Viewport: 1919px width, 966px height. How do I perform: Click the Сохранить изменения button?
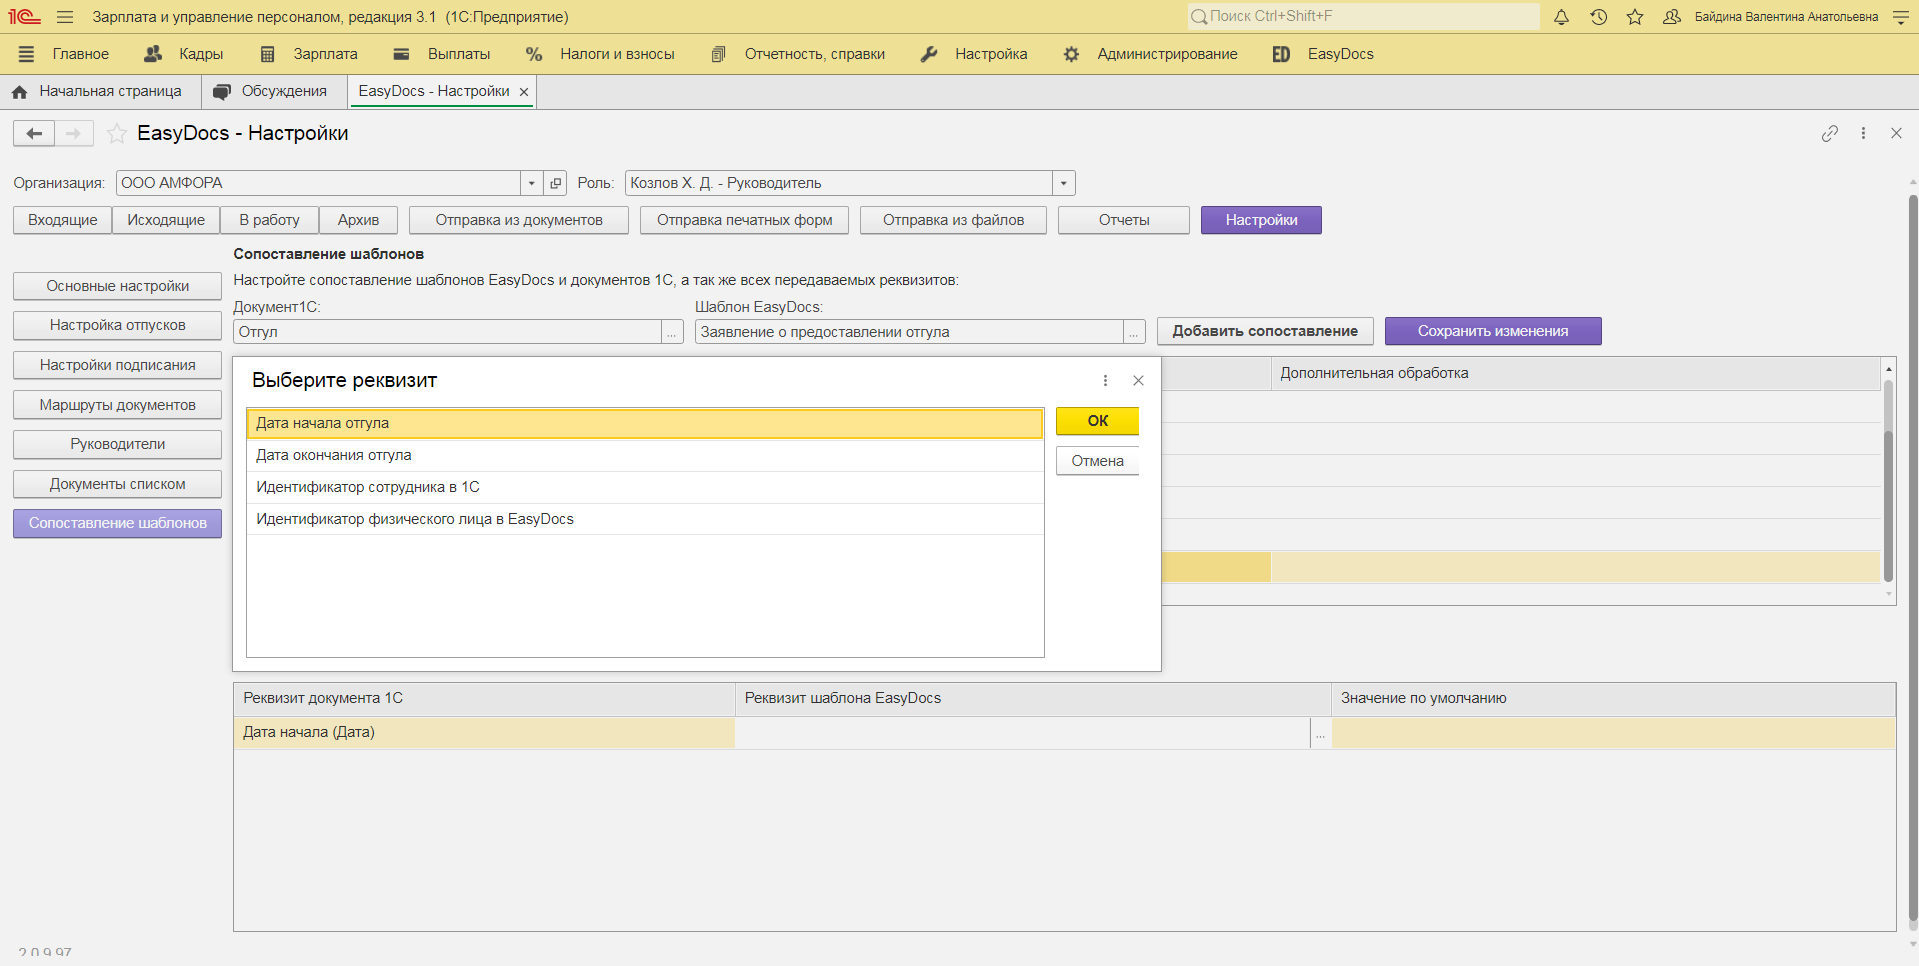click(x=1492, y=331)
